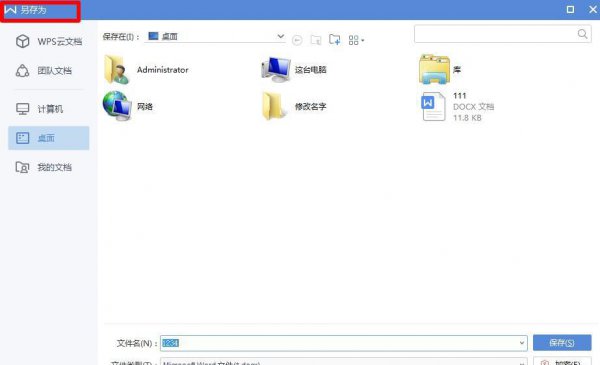
Task: Click the 这台电脑 label text
Action: tap(310, 70)
